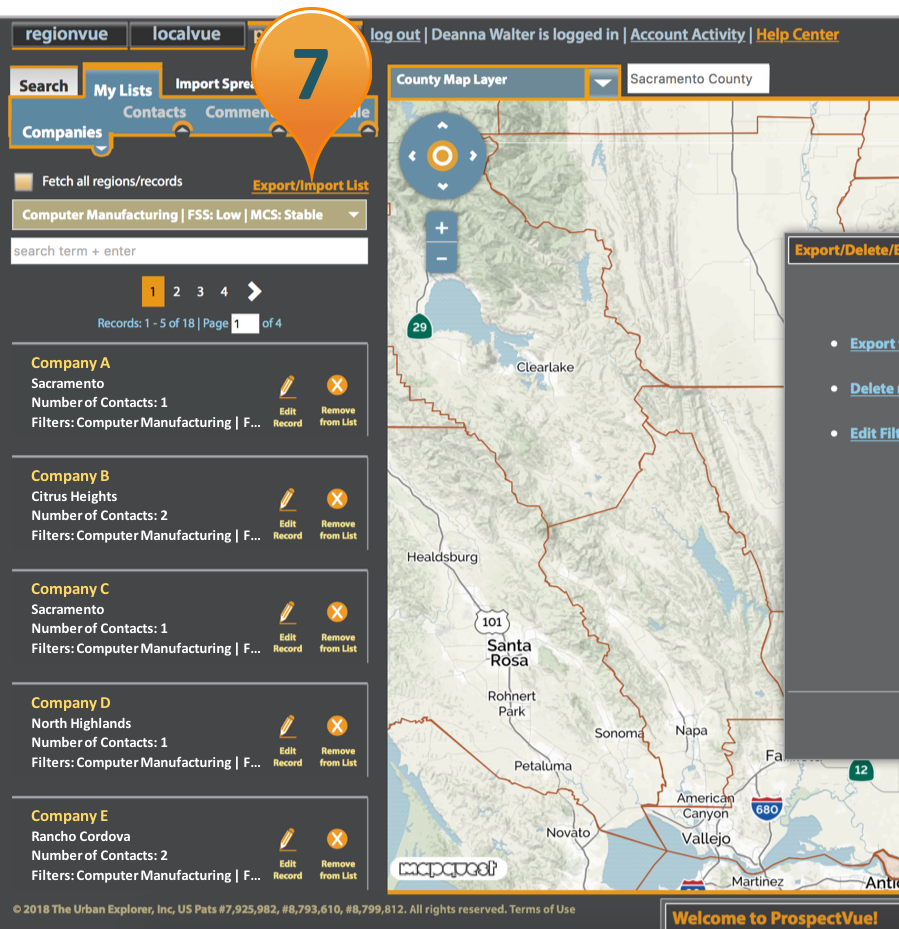
Task: Pan the map up arrow
Action: pos(442,126)
